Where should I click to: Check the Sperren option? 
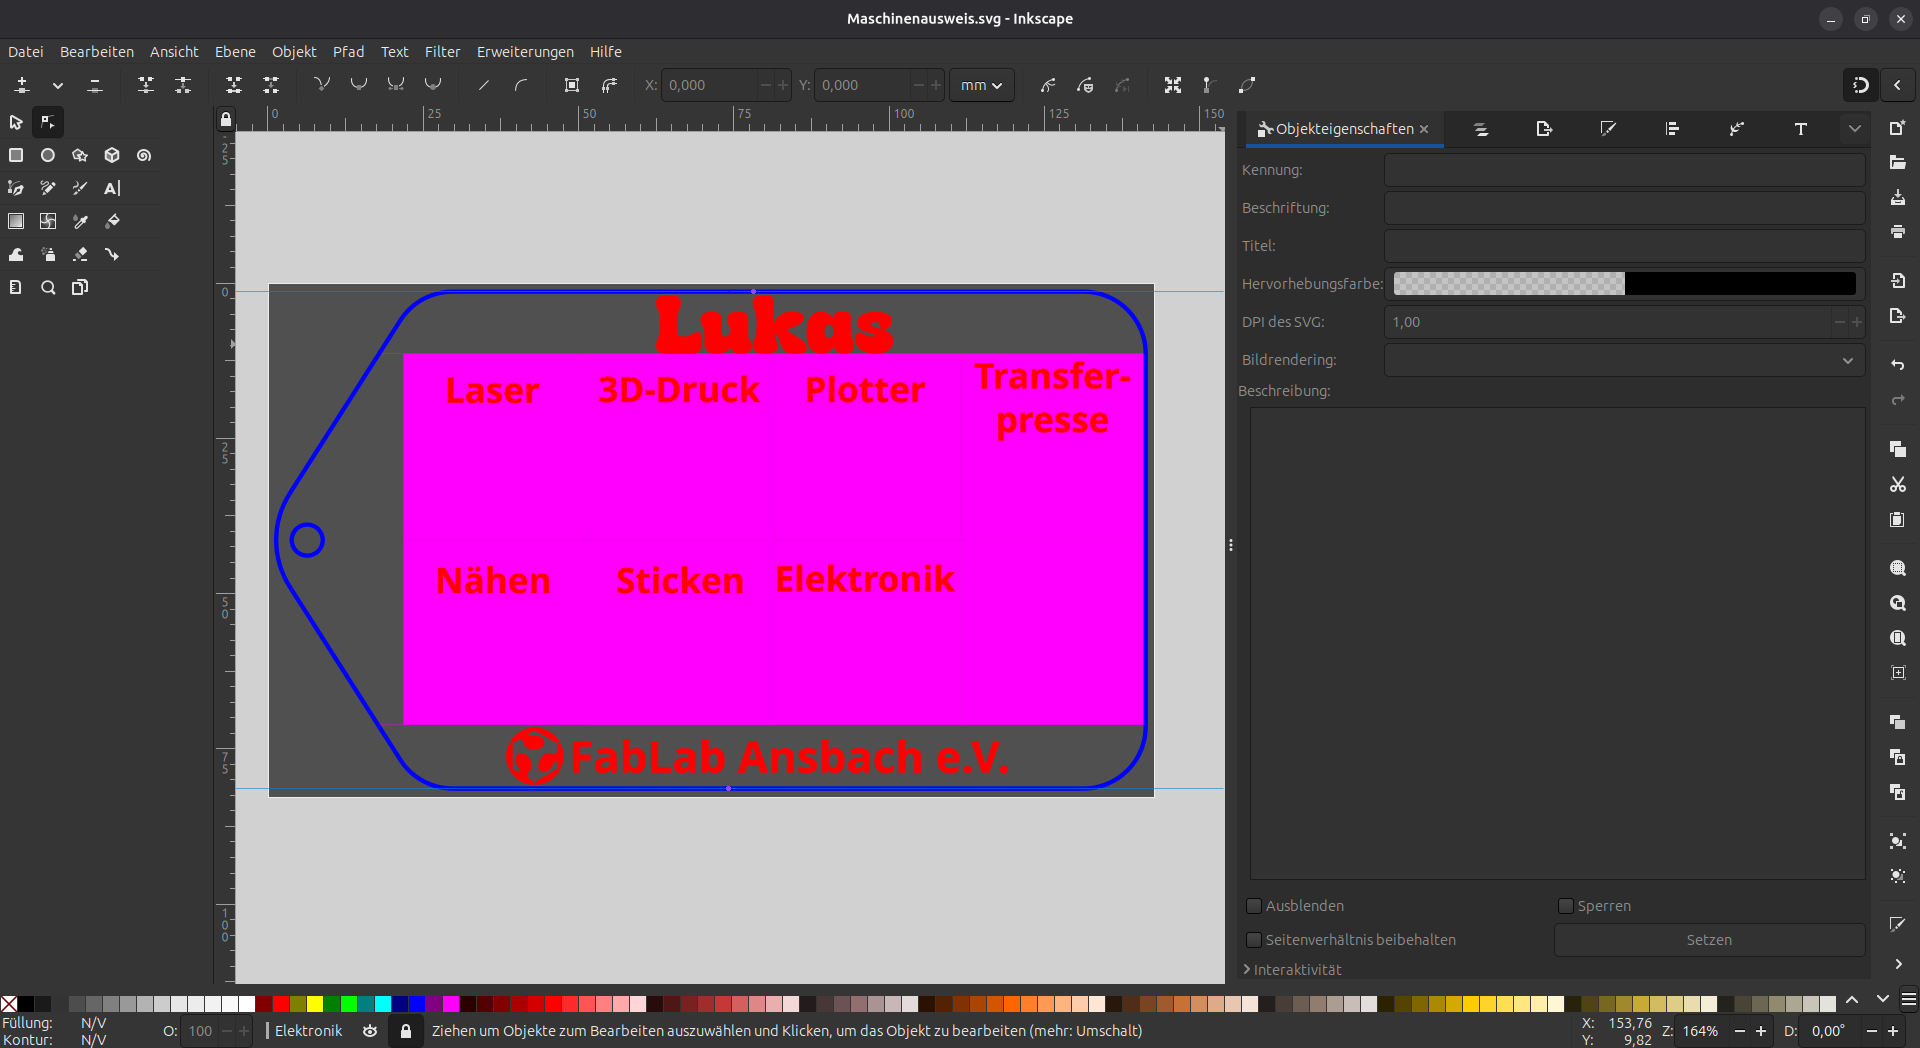click(1565, 906)
